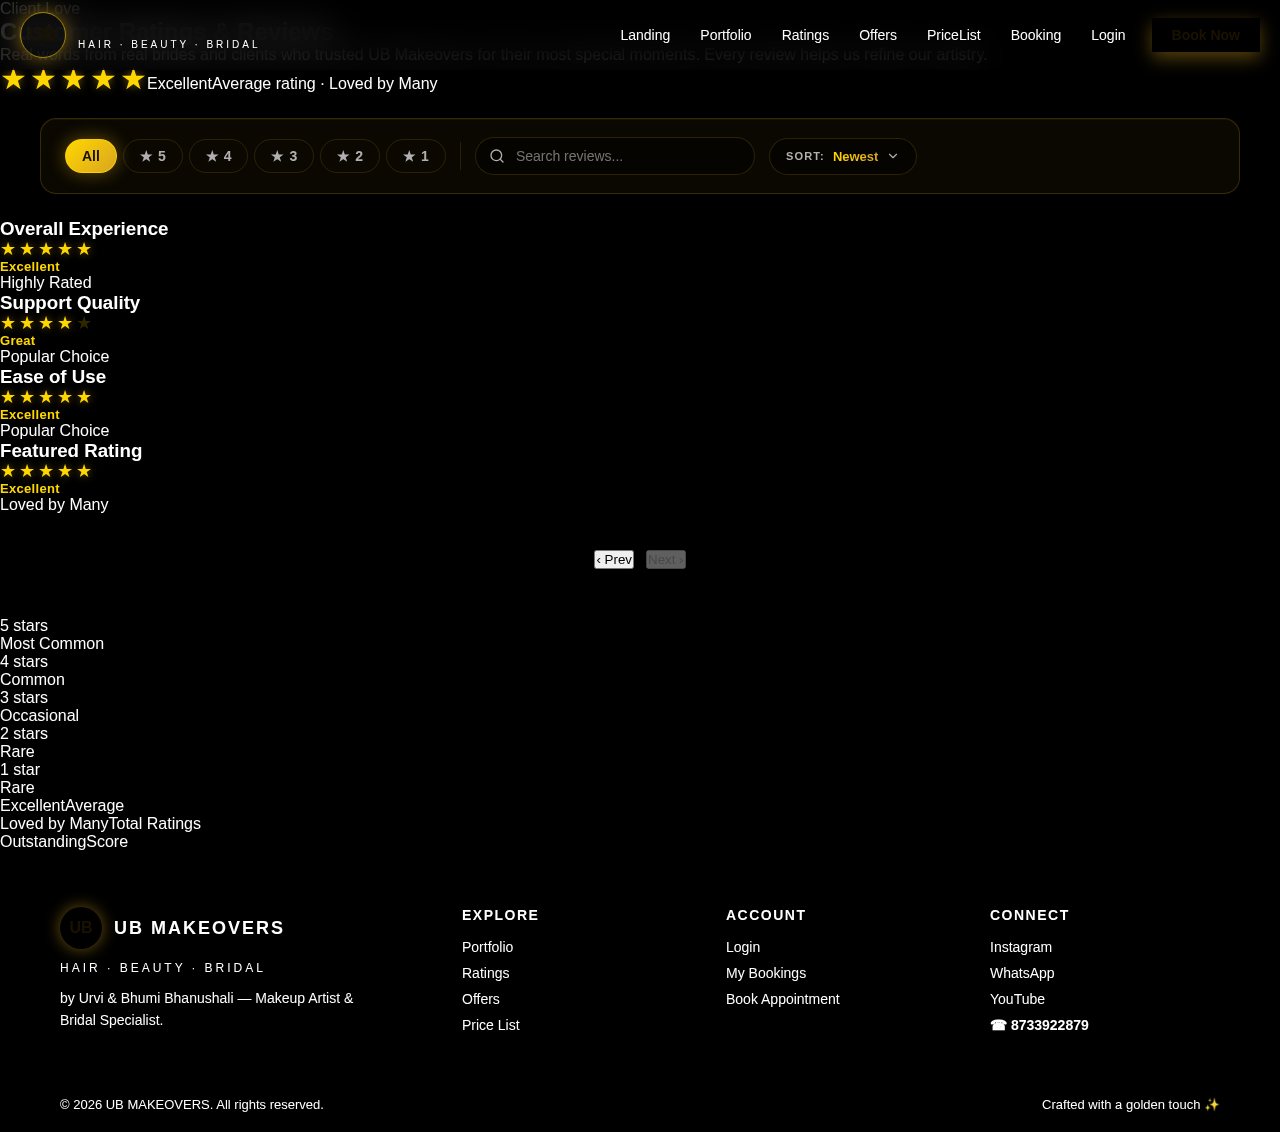Filter reviews by 5 stars
The image size is (1280, 1132).
[x=153, y=156]
